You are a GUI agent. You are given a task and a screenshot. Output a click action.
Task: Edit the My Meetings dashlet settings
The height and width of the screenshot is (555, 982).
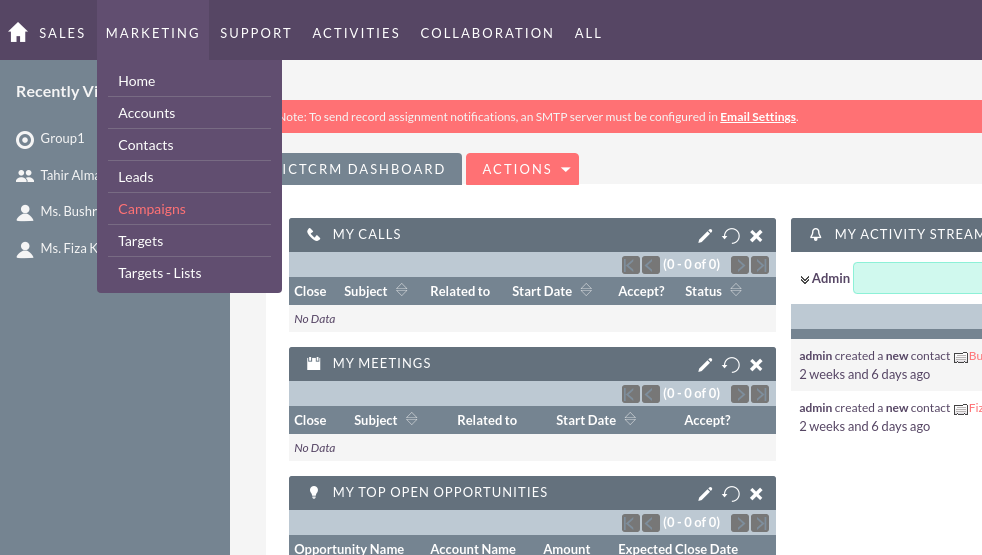pyautogui.click(x=705, y=365)
